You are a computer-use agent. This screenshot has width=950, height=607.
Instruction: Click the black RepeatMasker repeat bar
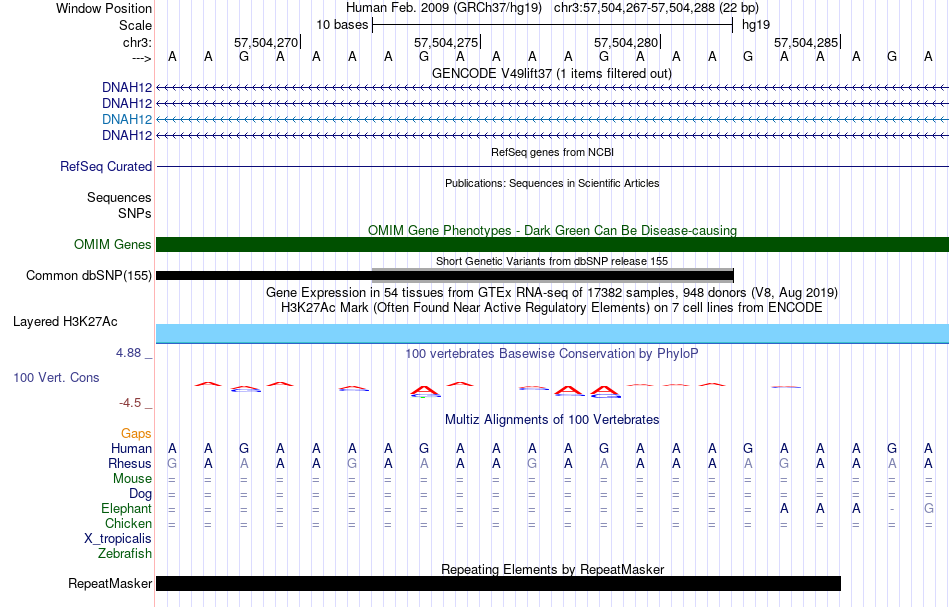point(498,583)
